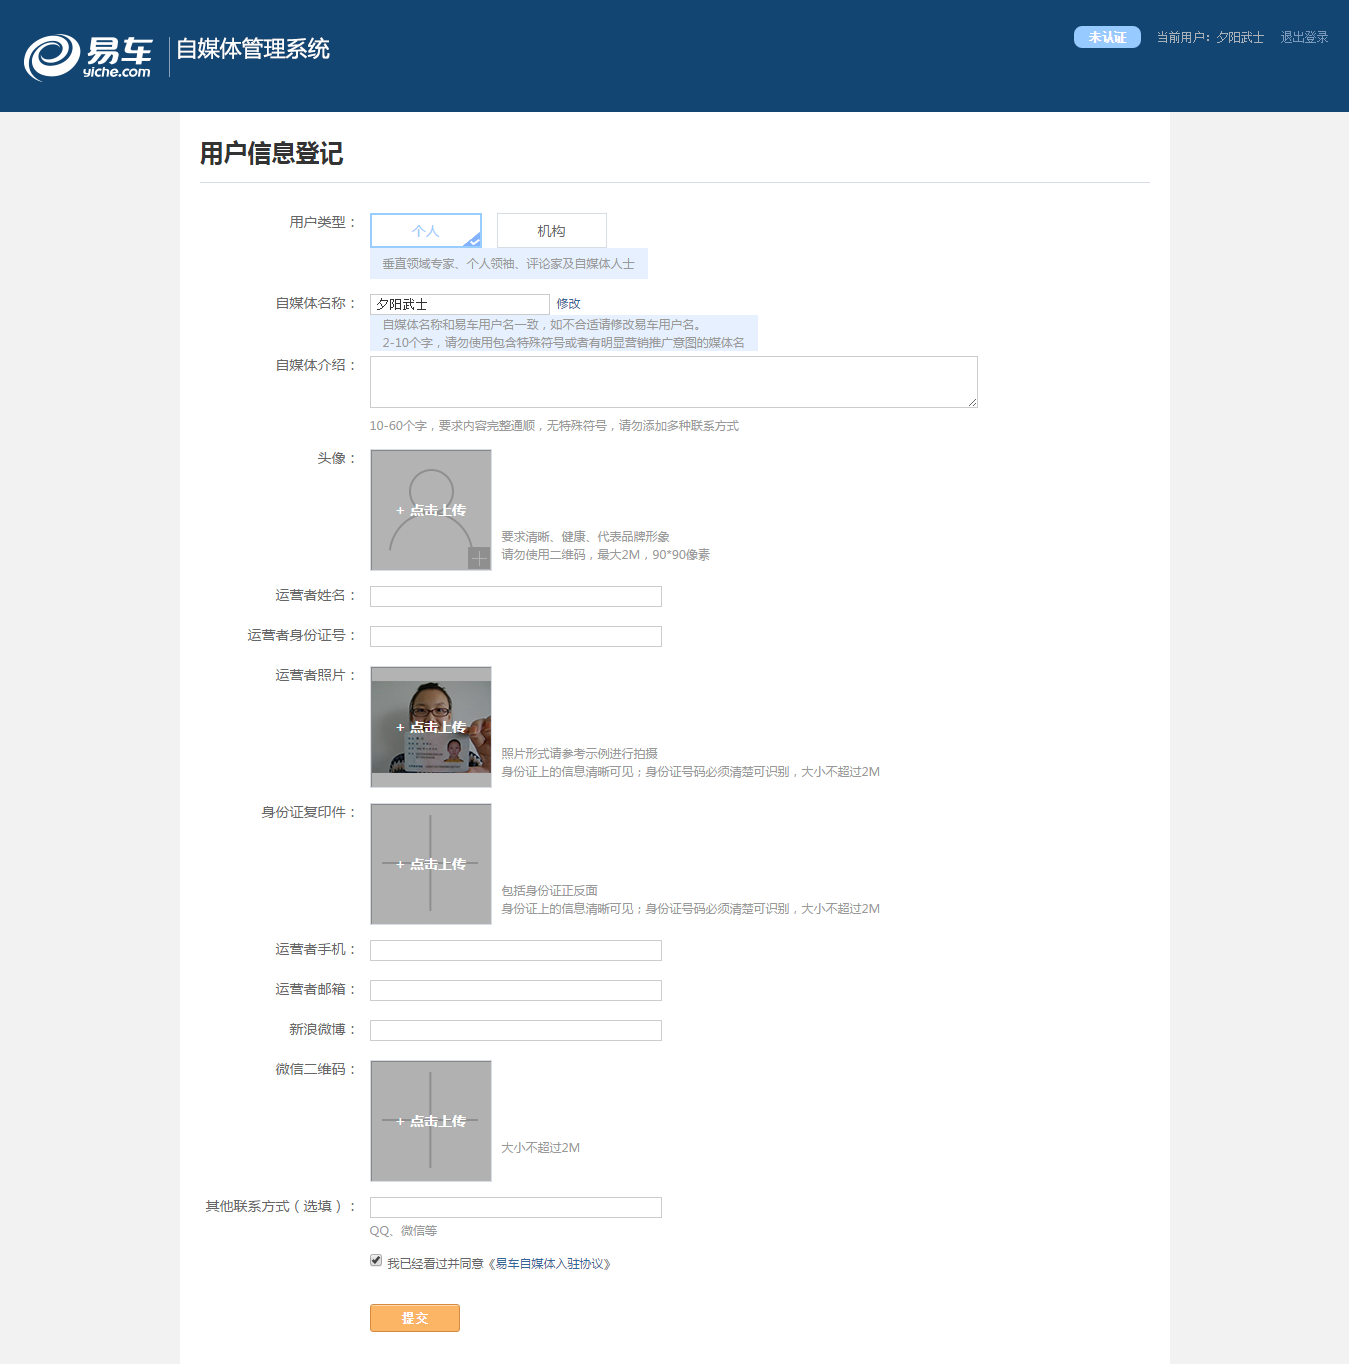Click the Yiche logo in header
The height and width of the screenshot is (1364, 1349).
pyautogui.click(x=88, y=56)
